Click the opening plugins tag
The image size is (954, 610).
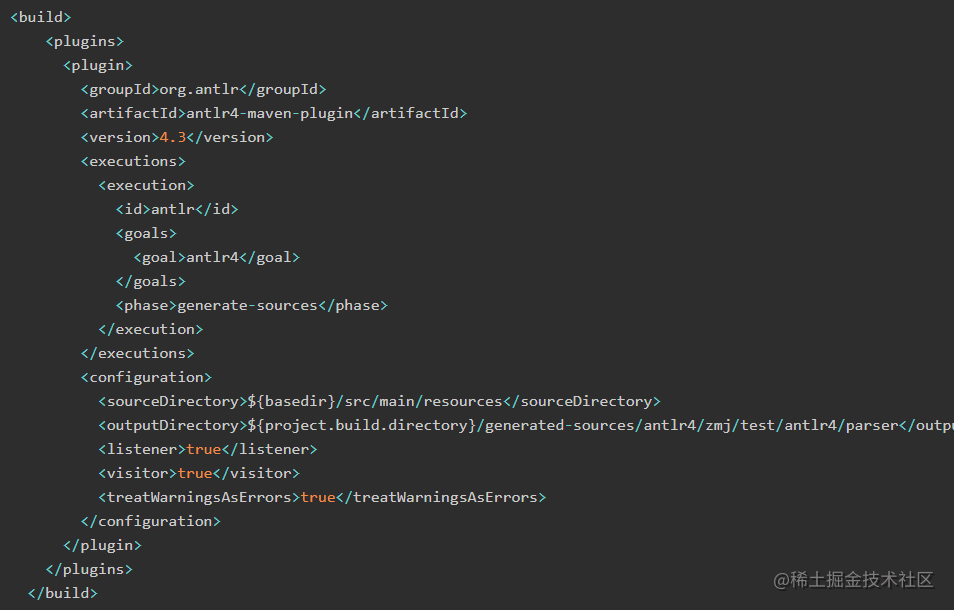[x=84, y=41]
